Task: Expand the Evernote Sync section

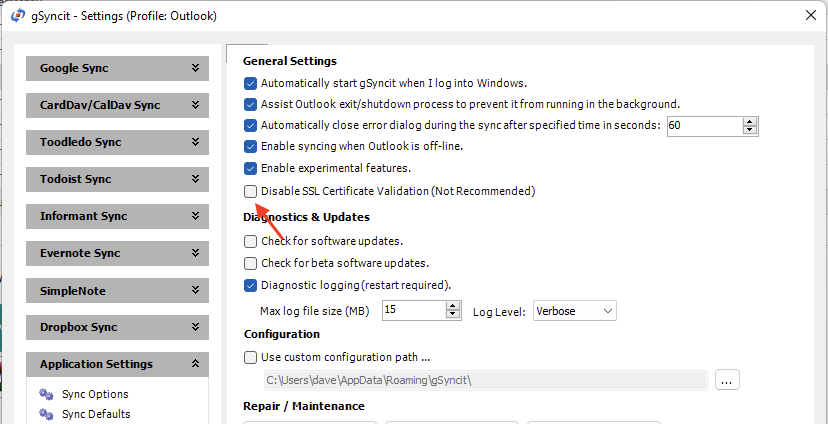Action: click(x=117, y=253)
